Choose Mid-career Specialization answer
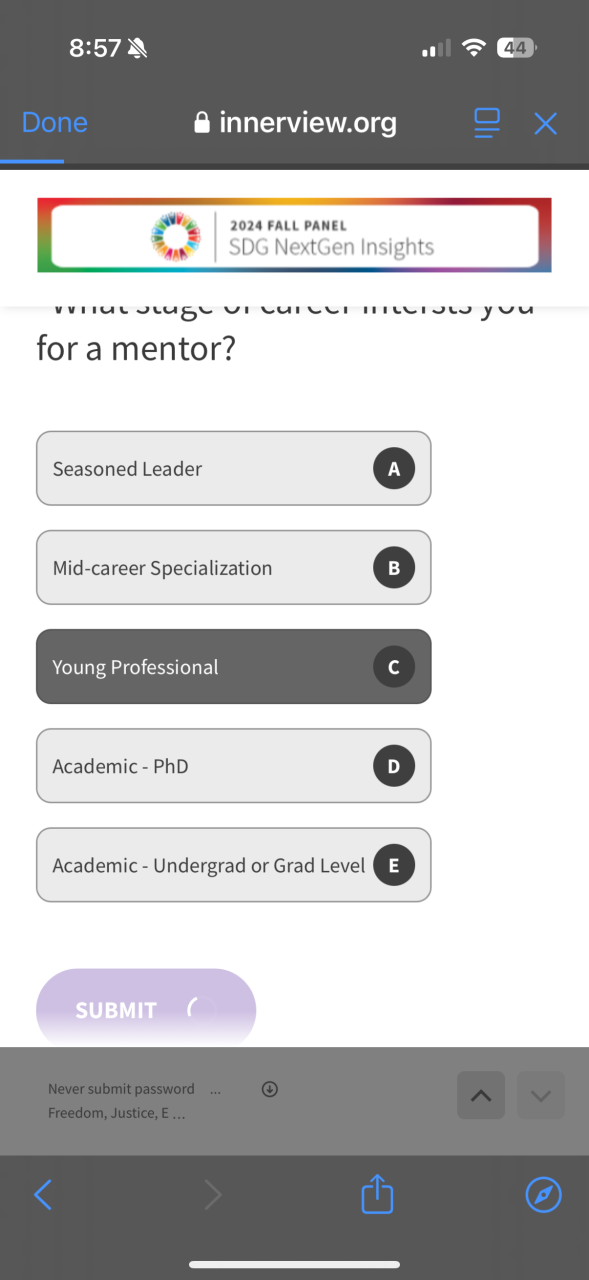 (234, 567)
